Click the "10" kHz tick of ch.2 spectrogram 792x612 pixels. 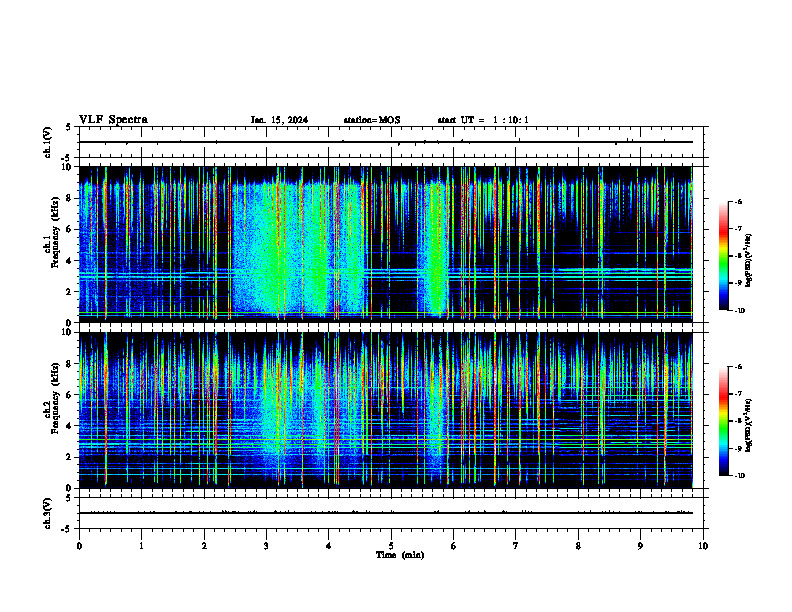[x=69, y=332]
